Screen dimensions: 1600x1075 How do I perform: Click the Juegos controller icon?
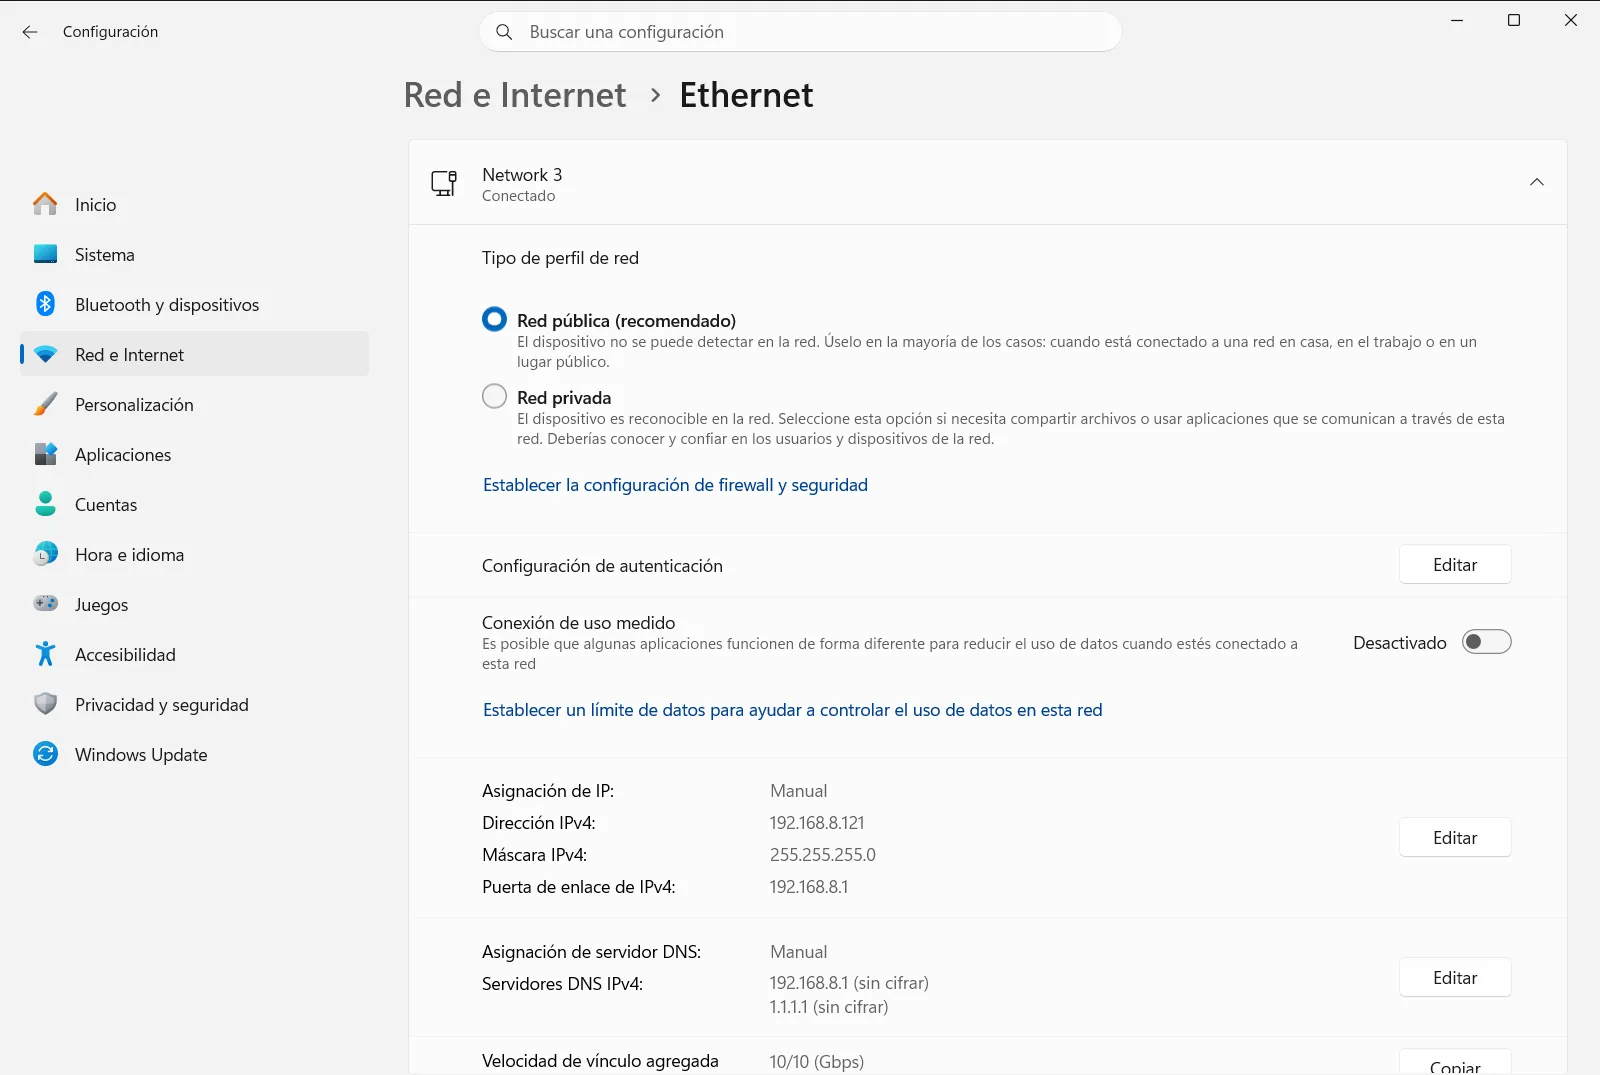pyautogui.click(x=45, y=604)
